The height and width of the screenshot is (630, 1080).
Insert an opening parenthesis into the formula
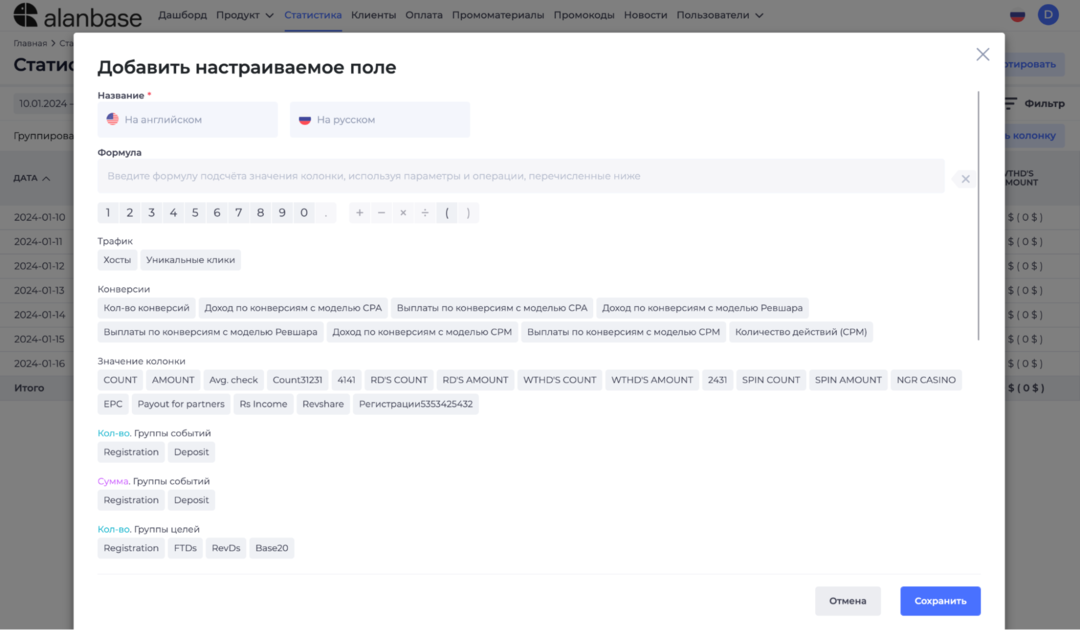pyautogui.click(x=447, y=212)
